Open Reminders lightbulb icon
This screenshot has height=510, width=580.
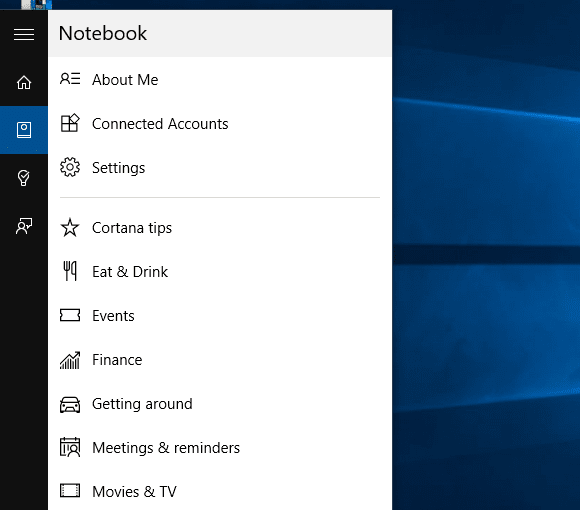click(x=24, y=178)
